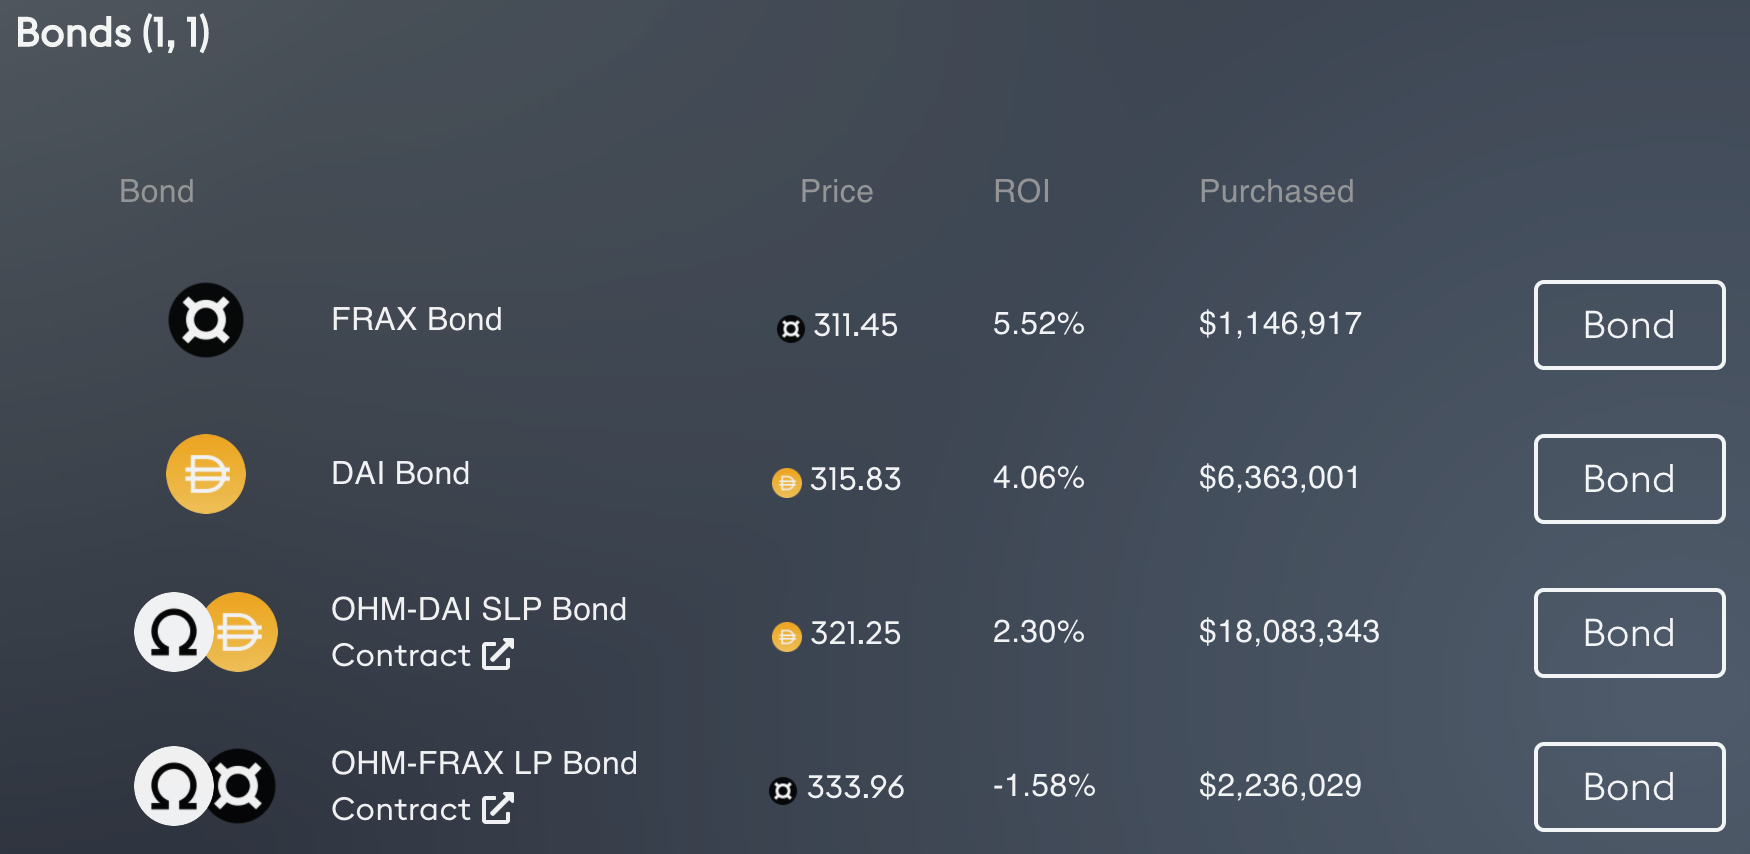The height and width of the screenshot is (854, 1750).
Task: Click the OHM-FRAX LP paired token icon
Action: (x=206, y=786)
